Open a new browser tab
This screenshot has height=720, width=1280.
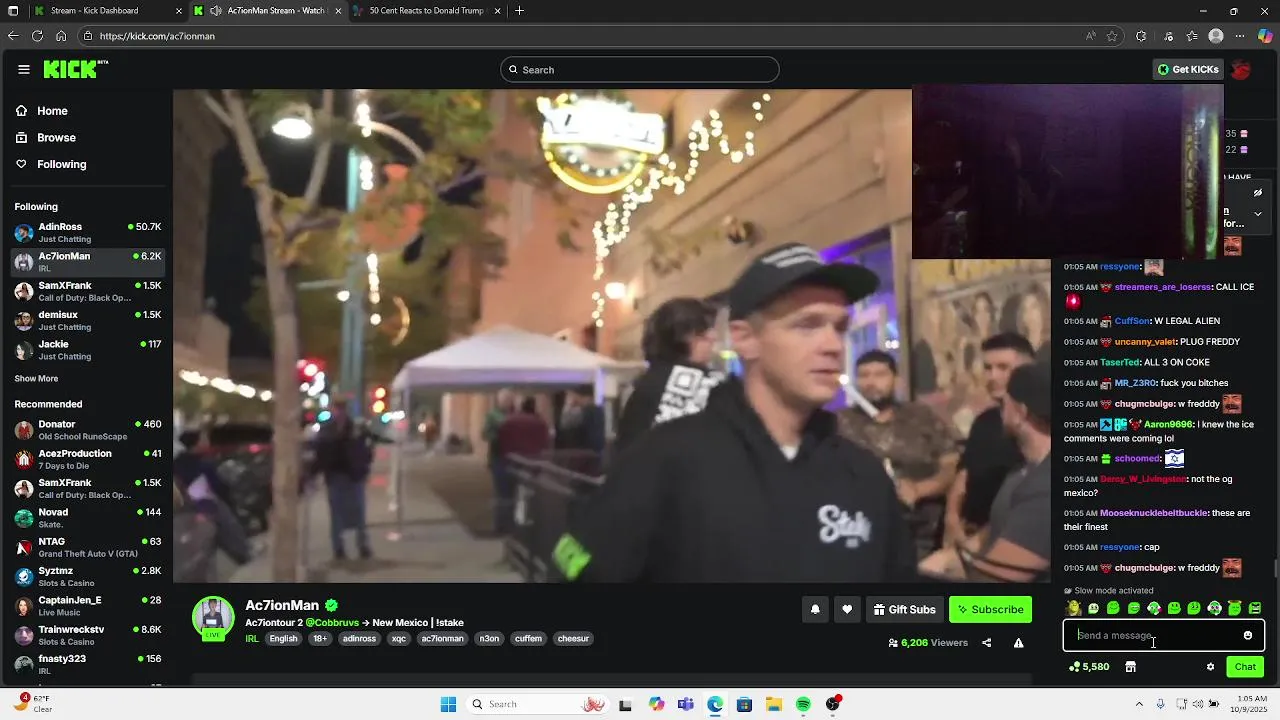tap(519, 11)
